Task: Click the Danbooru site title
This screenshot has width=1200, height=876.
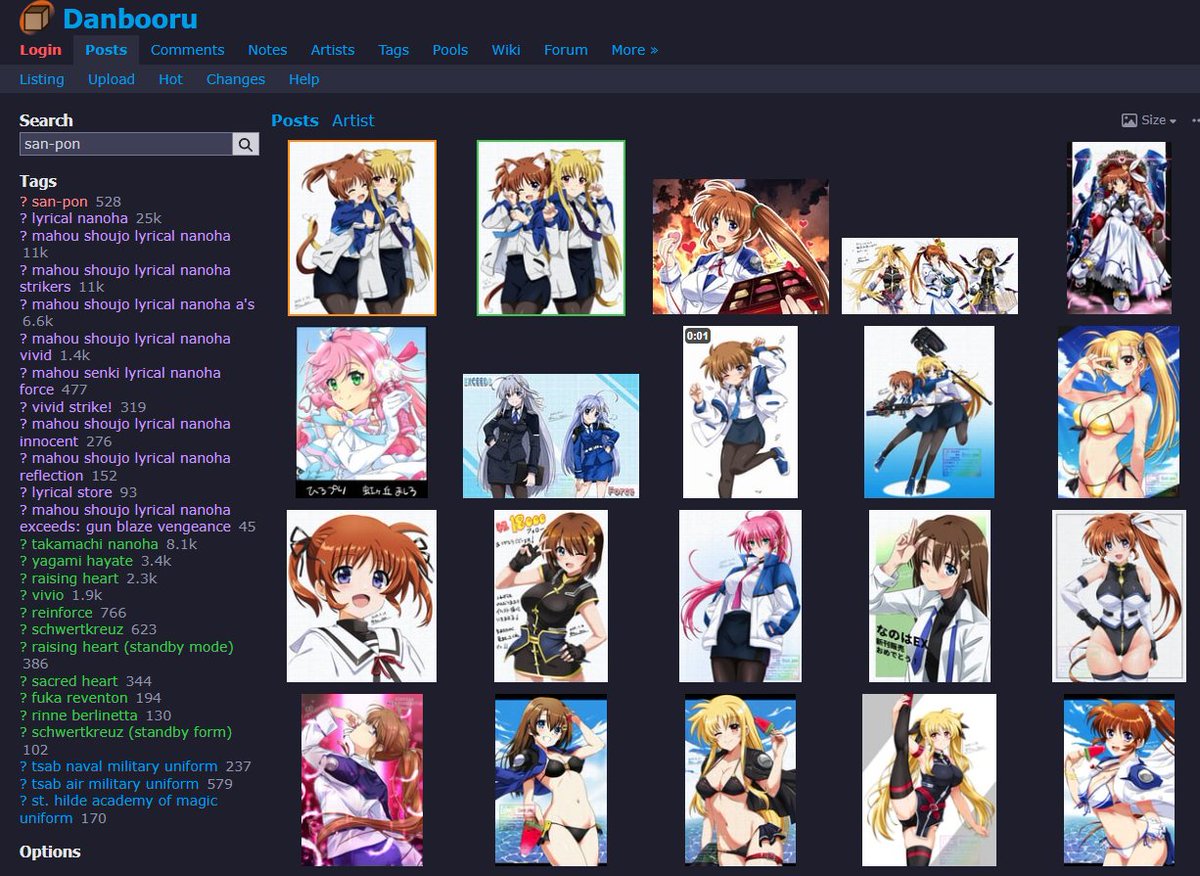Action: coord(130,18)
